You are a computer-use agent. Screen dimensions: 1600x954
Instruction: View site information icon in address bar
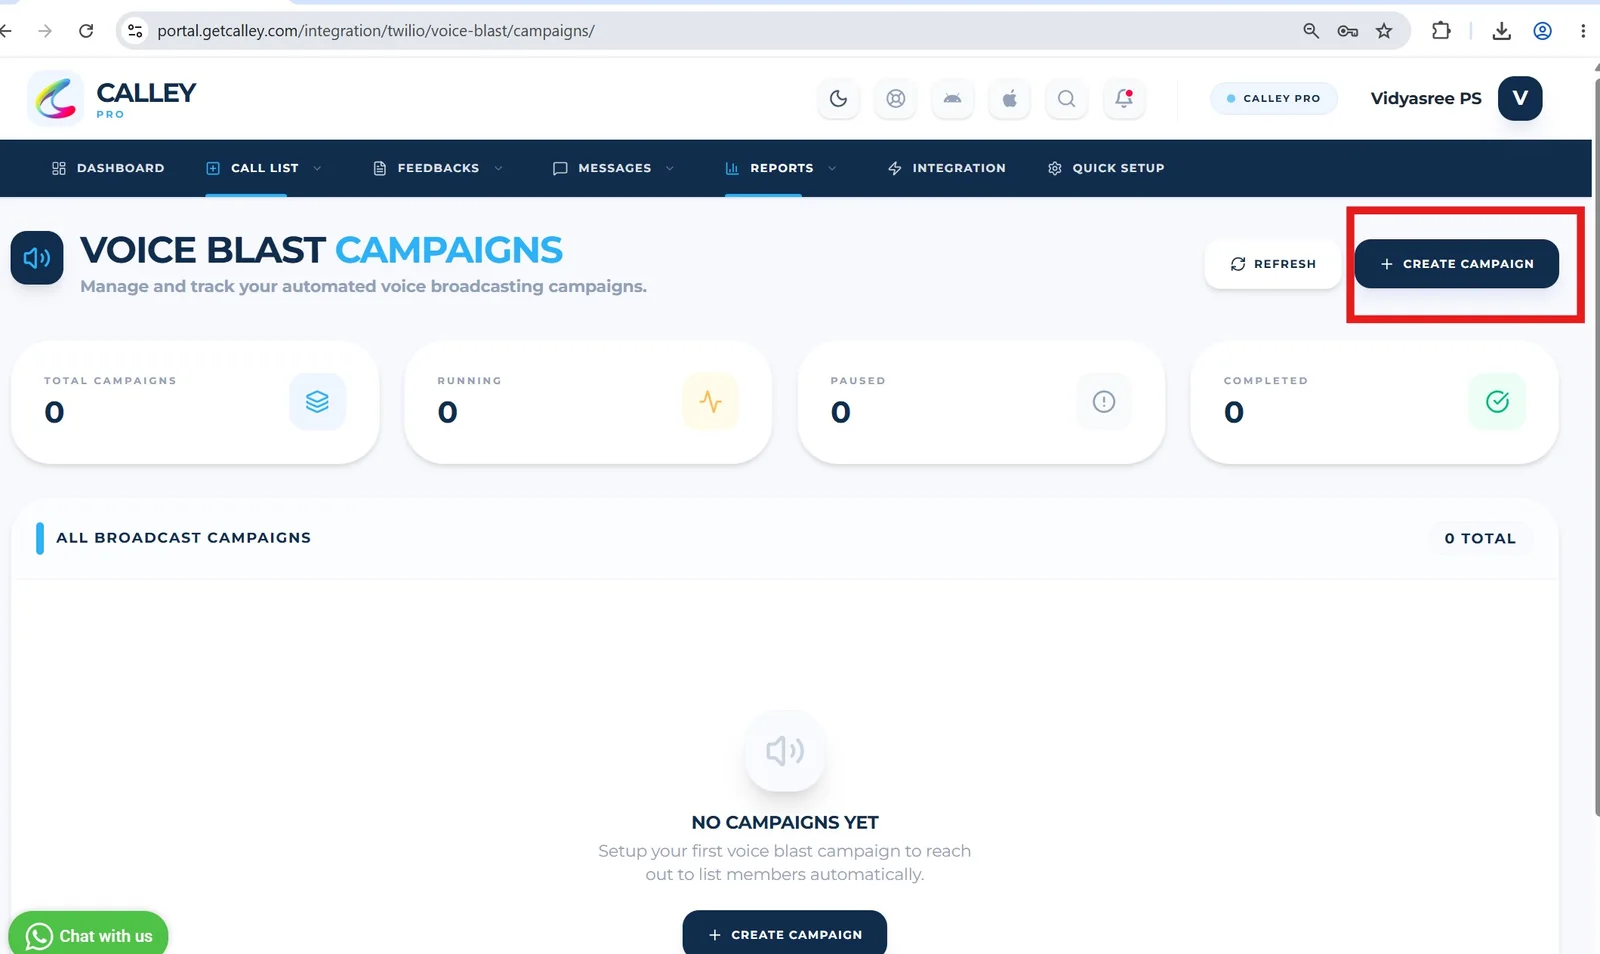[x=135, y=31]
